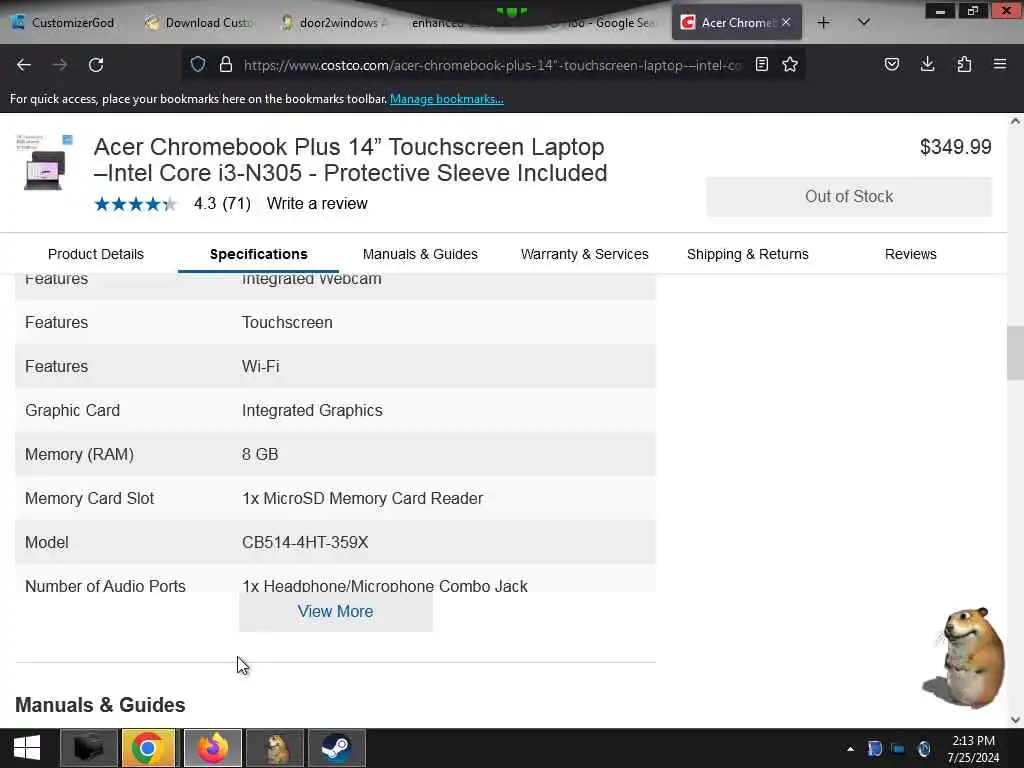The height and width of the screenshot is (768, 1024).
Task: Select the Shipping & Returns tab
Action: point(748,254)
